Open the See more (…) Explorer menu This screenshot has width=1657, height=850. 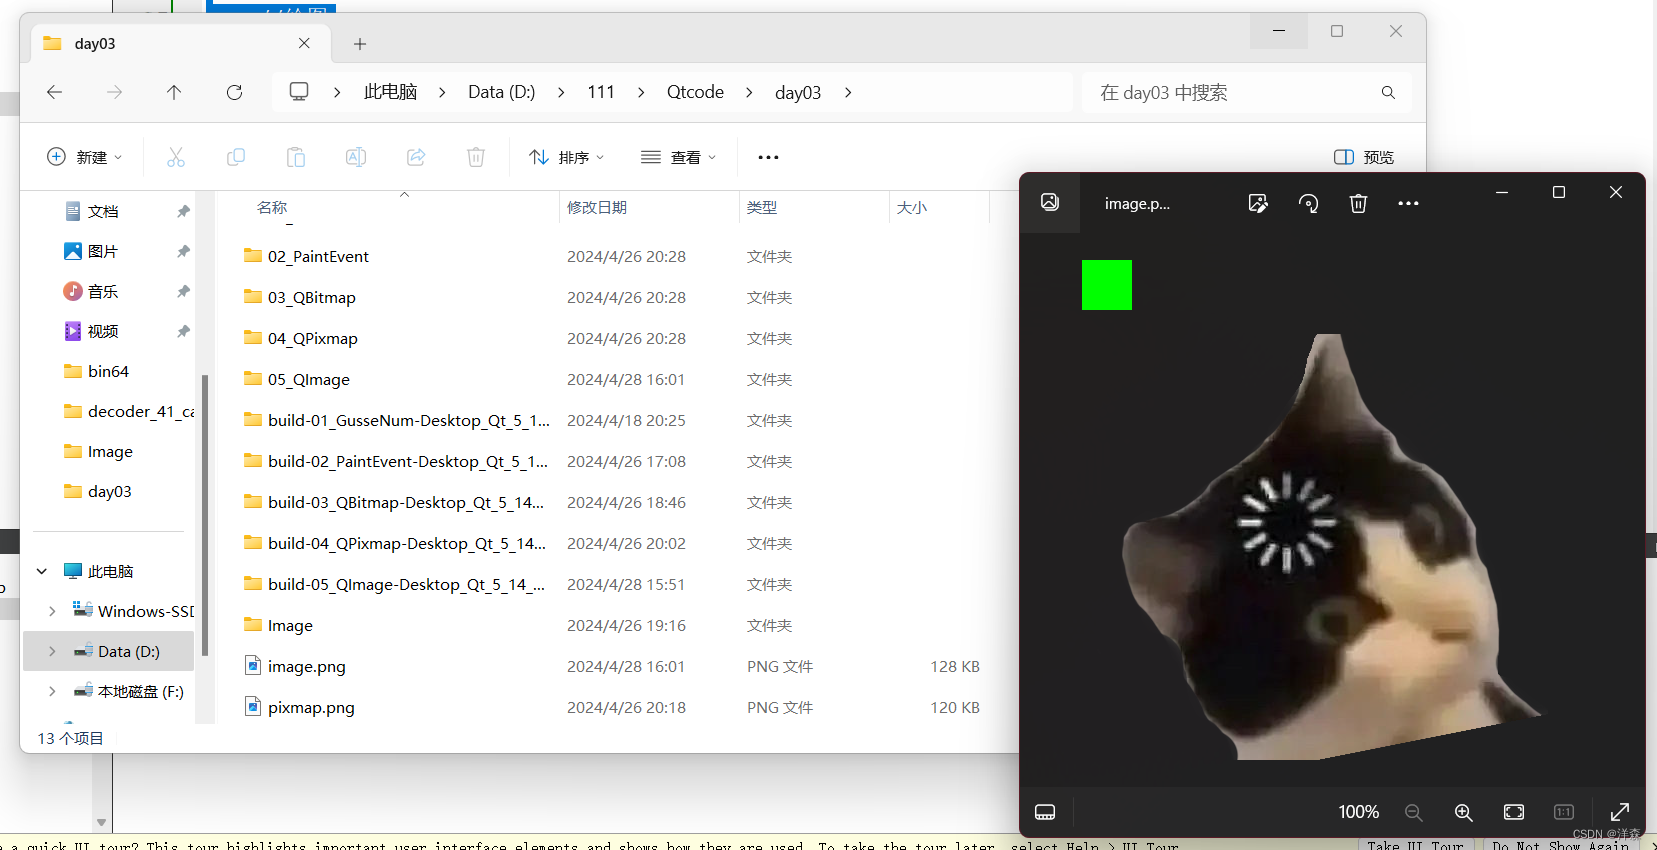pyautogui.click(x=768, y=157)
